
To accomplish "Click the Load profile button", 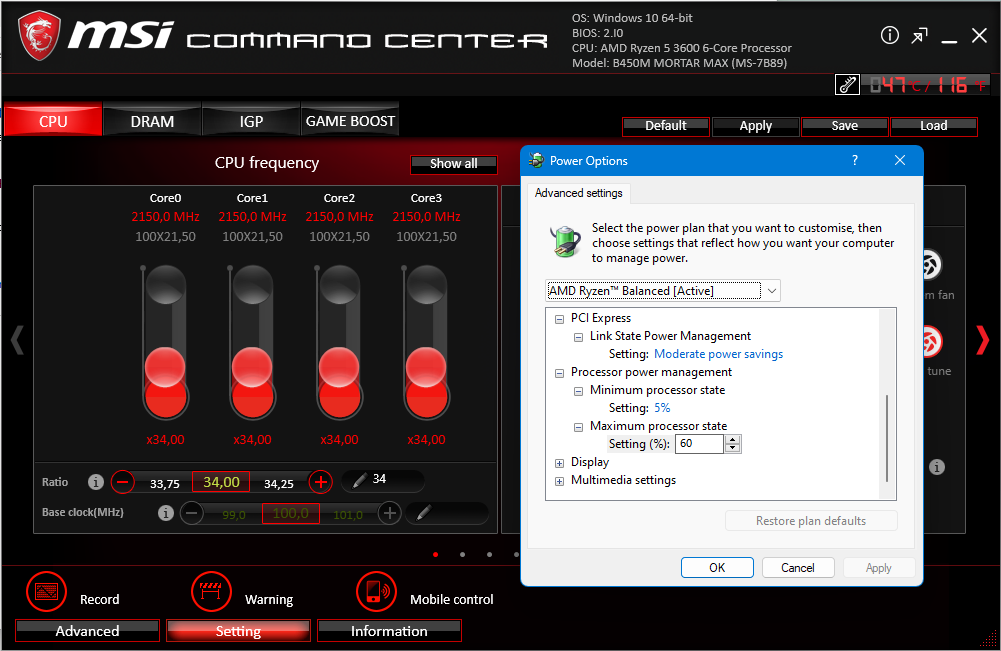I will click(x=933, y=126).
